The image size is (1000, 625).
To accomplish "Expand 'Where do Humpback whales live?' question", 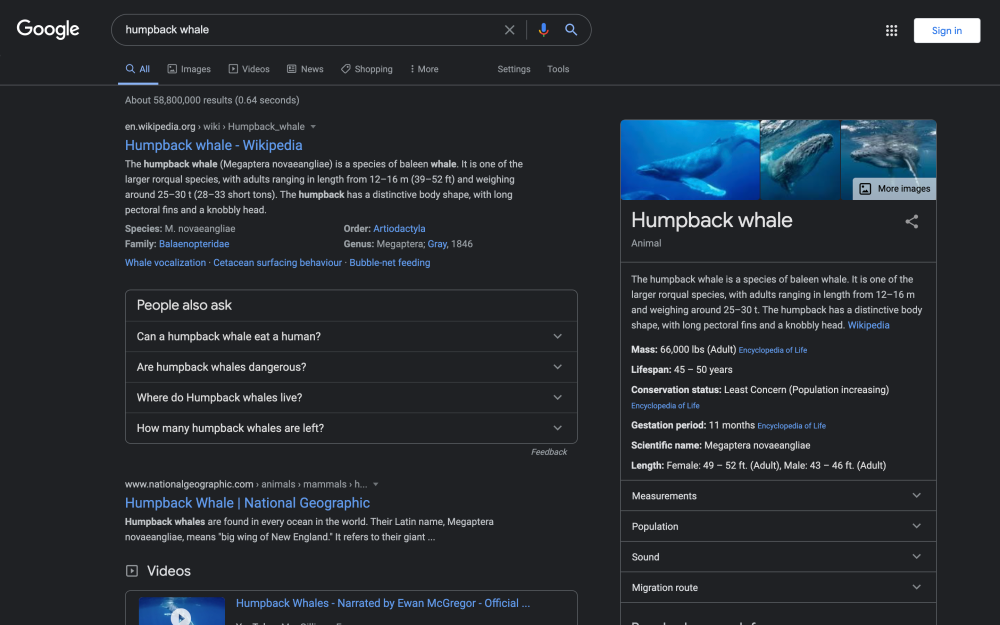I will point(351,398).
